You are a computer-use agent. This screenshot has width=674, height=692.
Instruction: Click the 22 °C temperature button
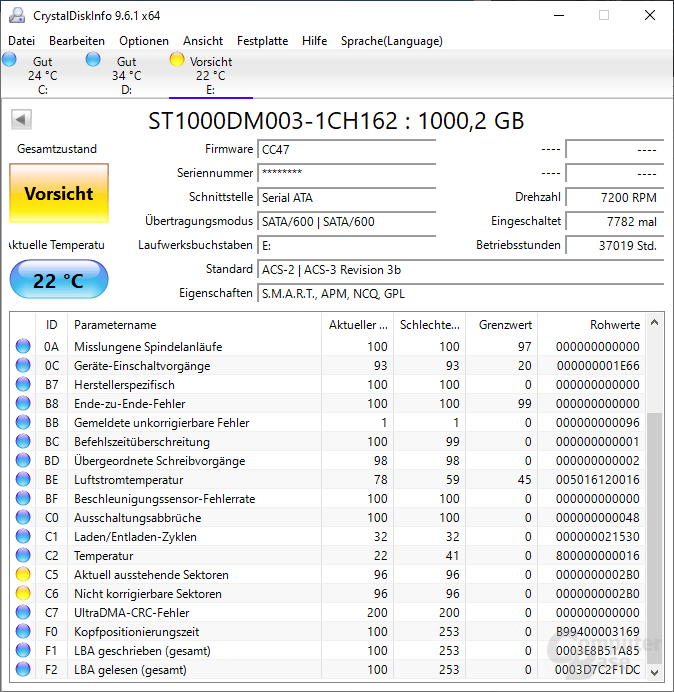point(58,281)
